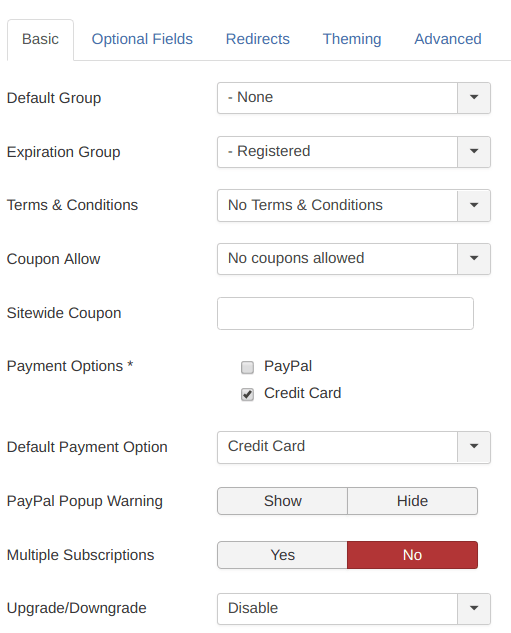Image resolution: width=511 pixels, height=633 pixels.
Task: Set PayPal Popup Warning to Show
Action: coord(283,501)
